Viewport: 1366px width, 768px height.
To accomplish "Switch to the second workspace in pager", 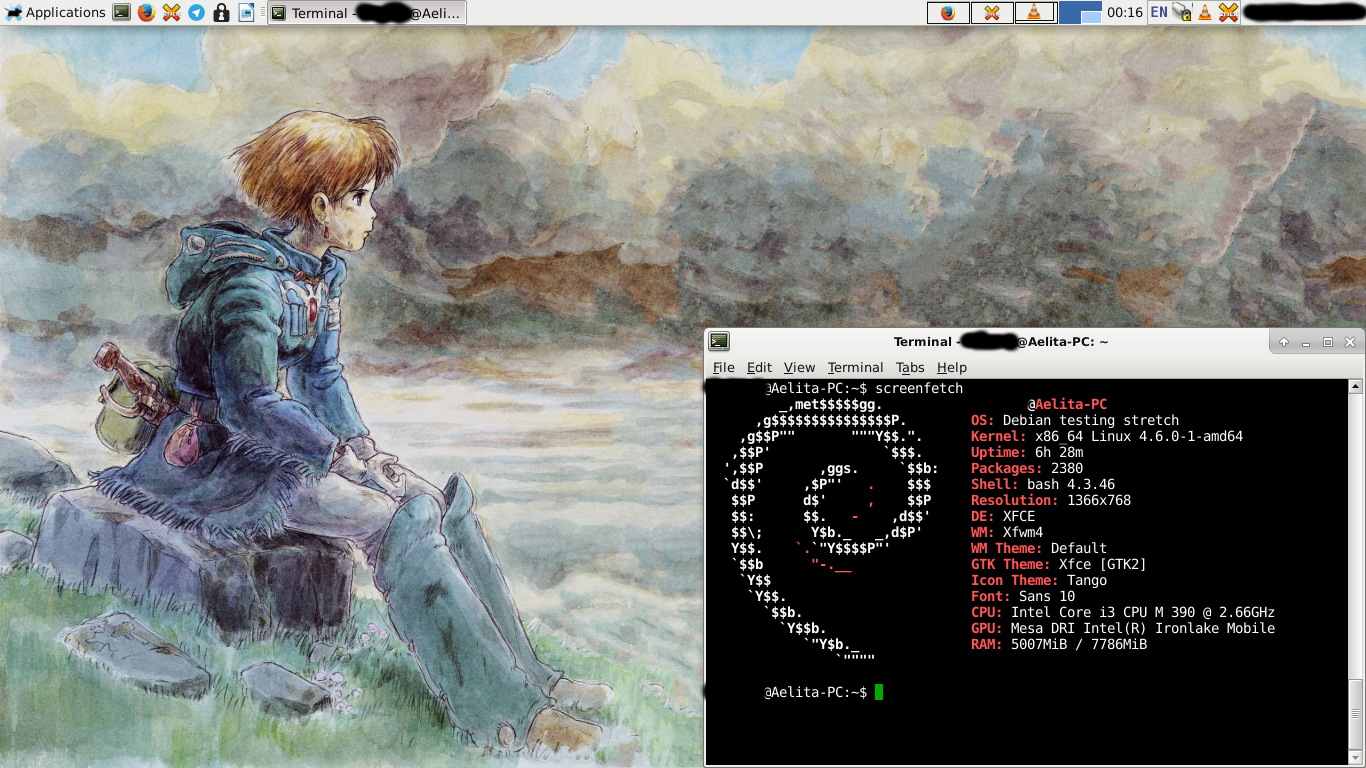I will coord(1090,13).
